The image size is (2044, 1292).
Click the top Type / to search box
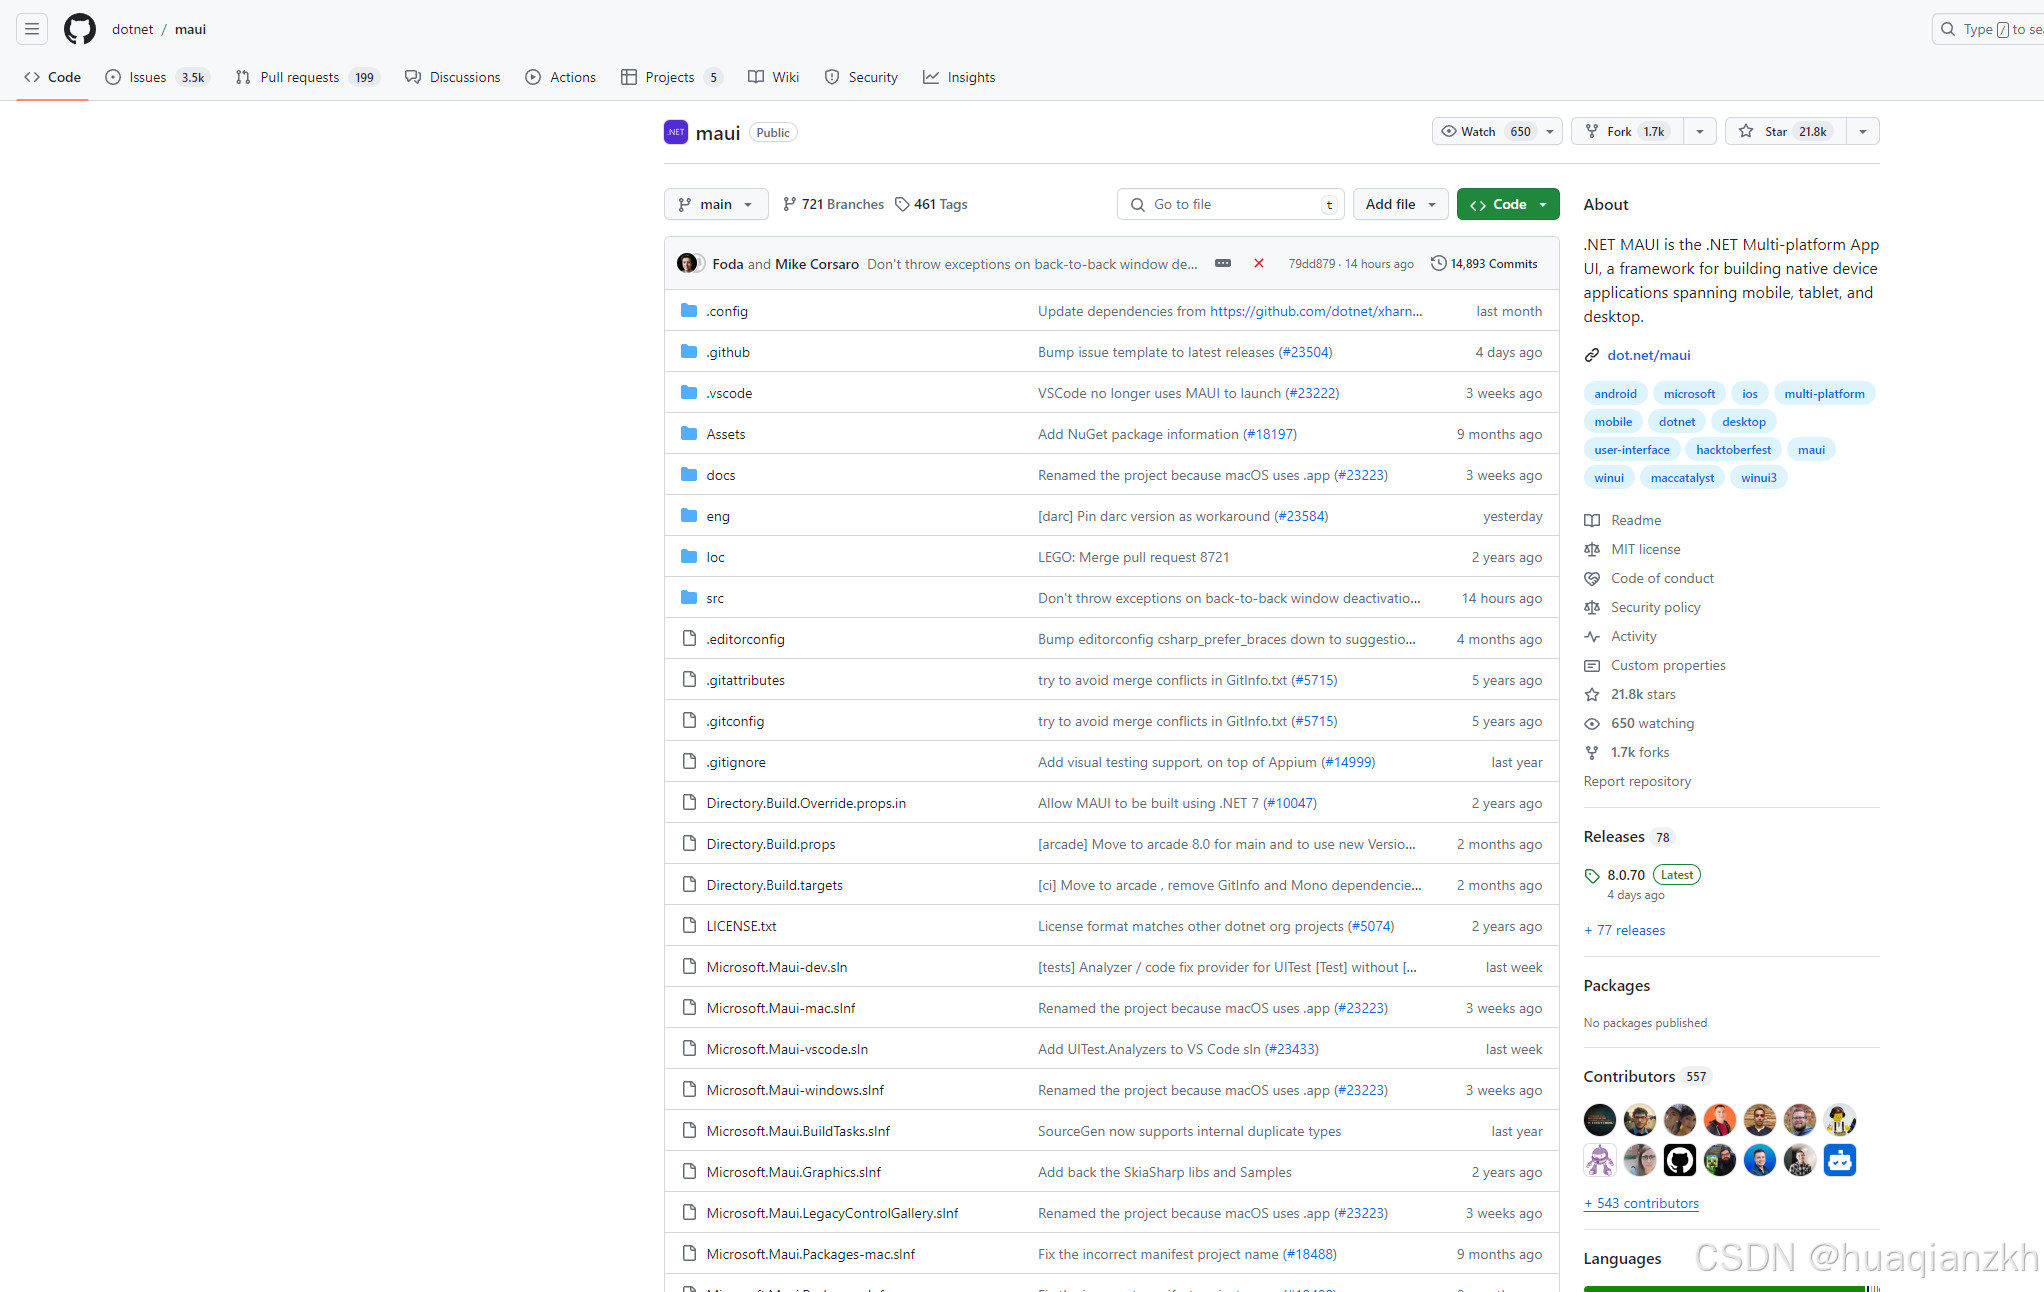[1989, 29]
